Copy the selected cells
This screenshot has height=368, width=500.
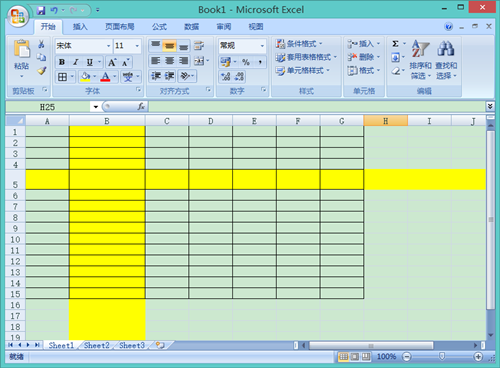click(41, 57)
